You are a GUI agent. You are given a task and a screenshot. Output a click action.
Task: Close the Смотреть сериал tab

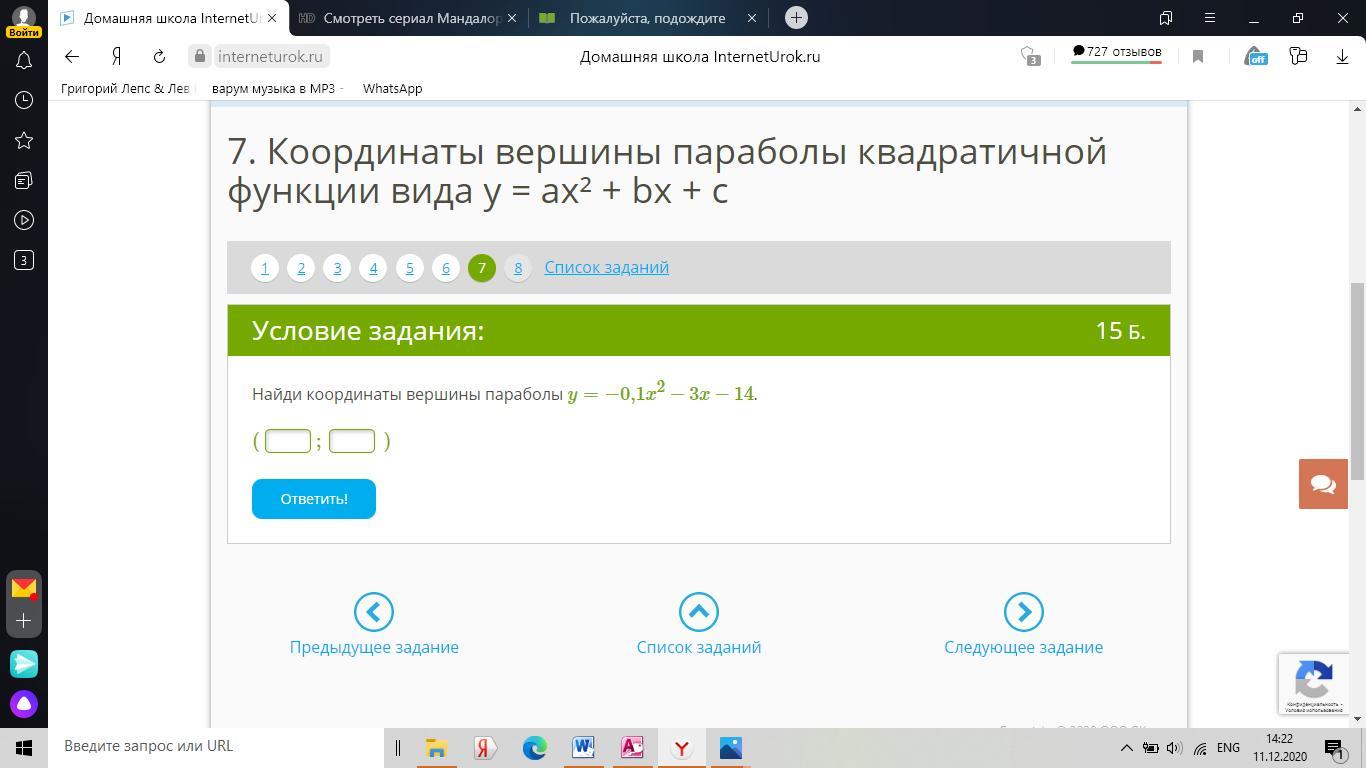[512, 18]
